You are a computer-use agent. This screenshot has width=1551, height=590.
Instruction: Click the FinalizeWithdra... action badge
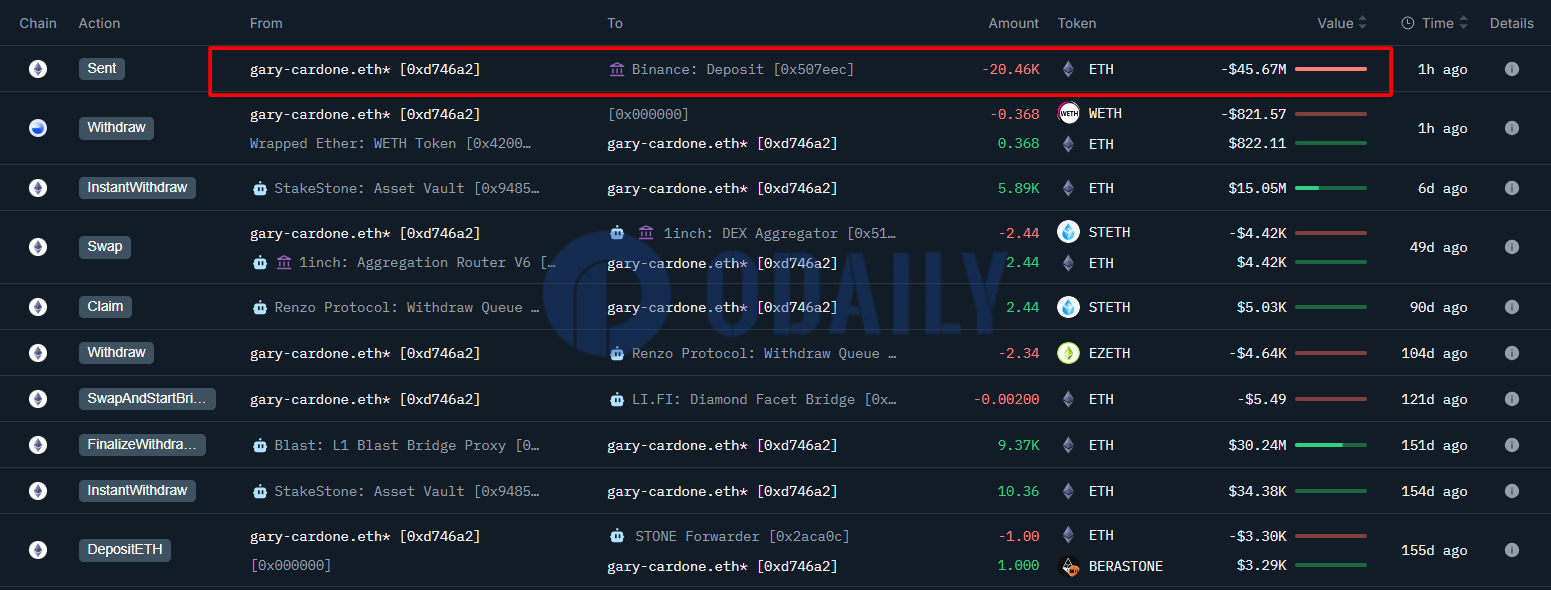[142, 445]
